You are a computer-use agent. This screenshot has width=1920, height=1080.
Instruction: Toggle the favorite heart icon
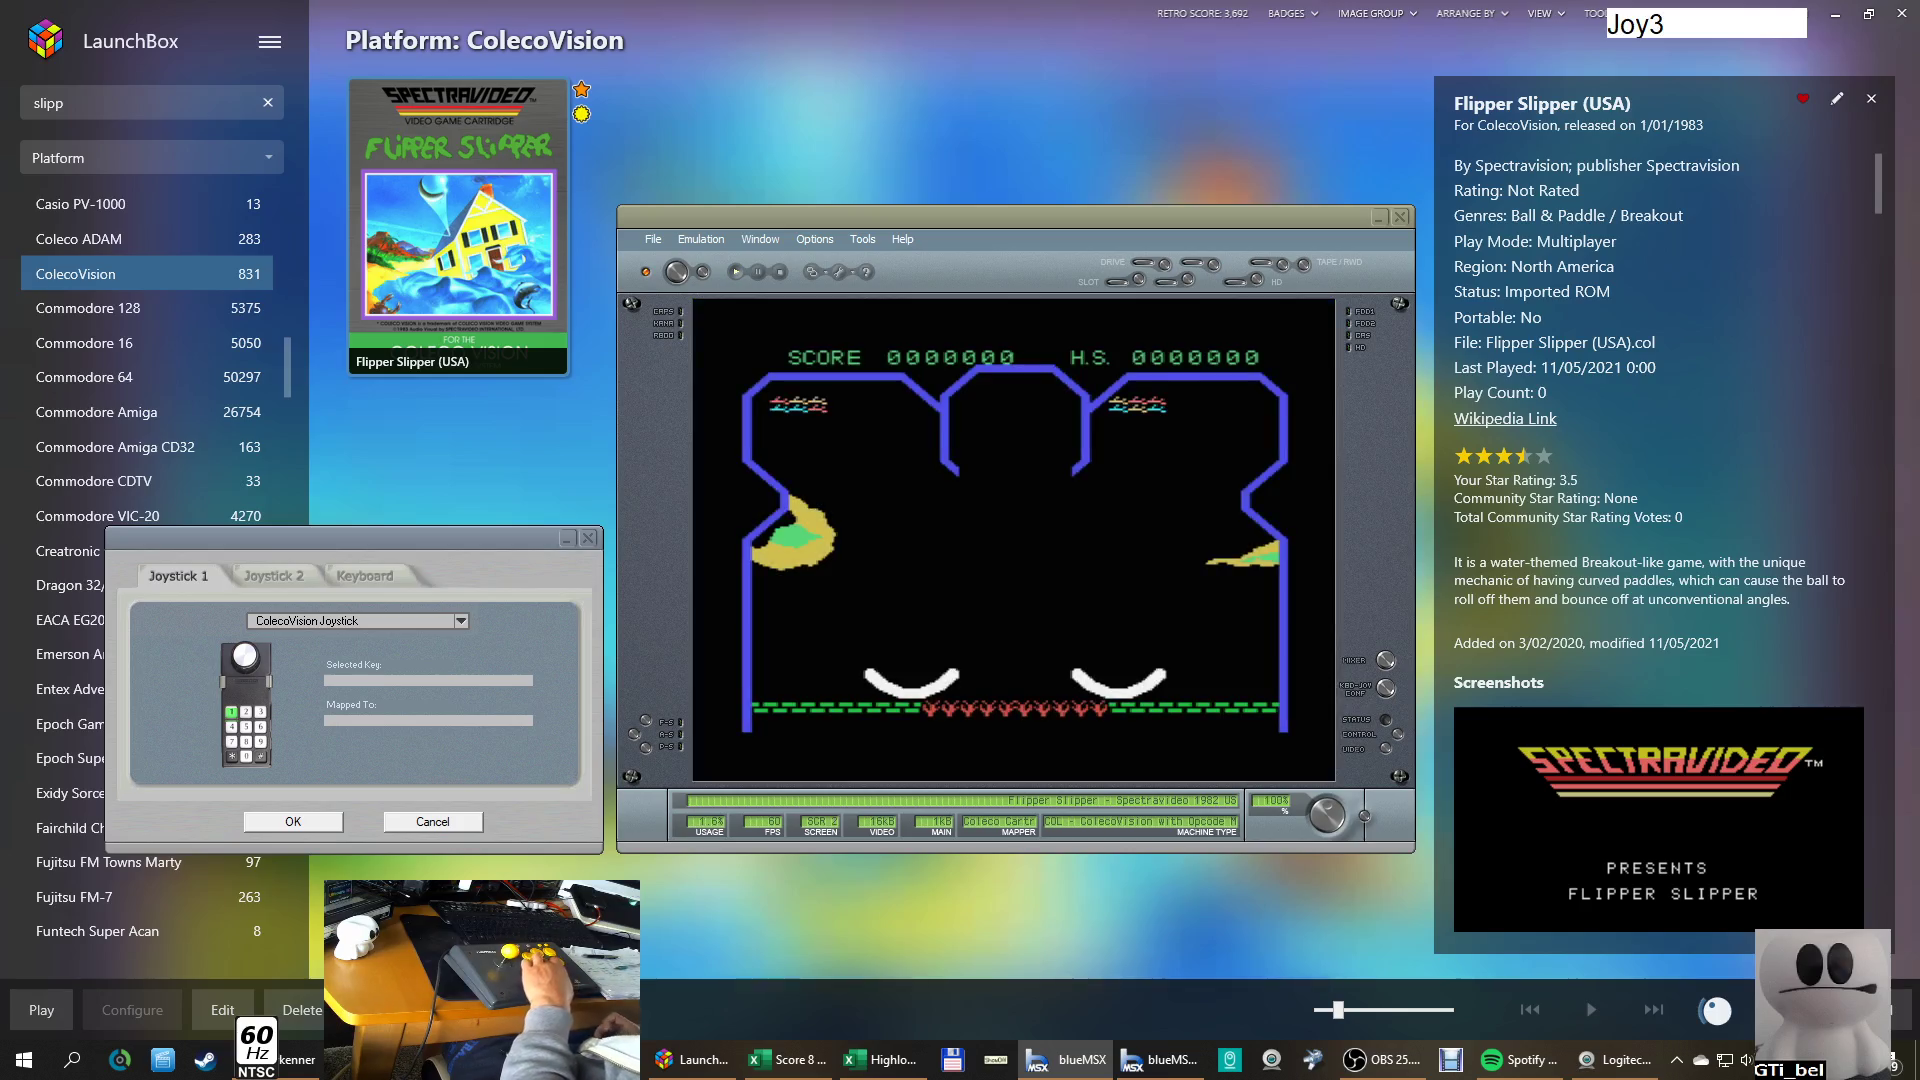pyautogui.click(x=1803, y=99)
